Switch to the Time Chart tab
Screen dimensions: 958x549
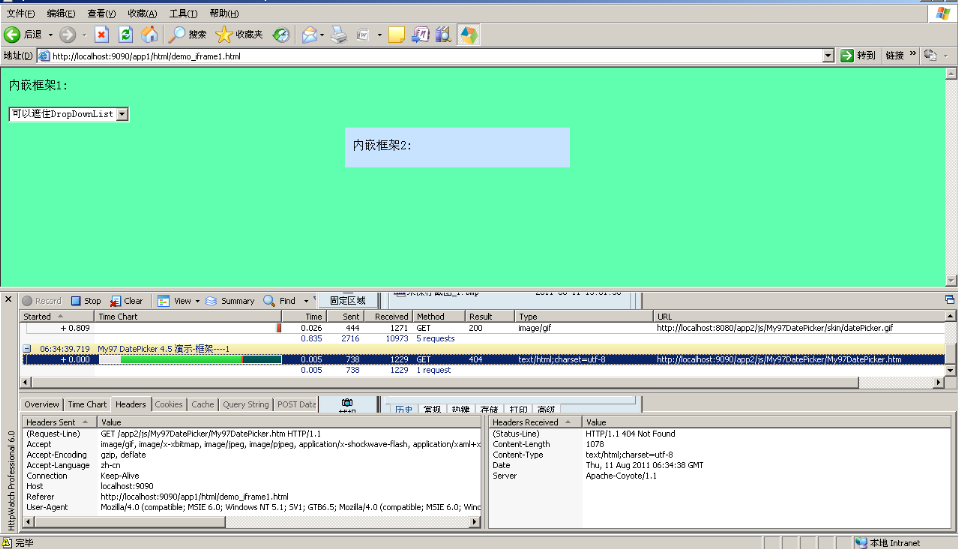87,405
